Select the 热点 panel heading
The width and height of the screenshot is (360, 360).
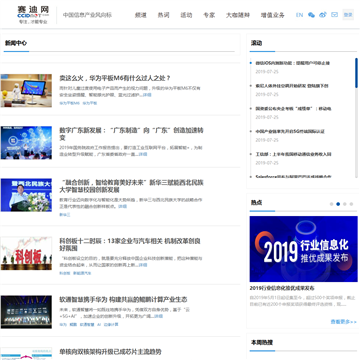pos(256,202)
